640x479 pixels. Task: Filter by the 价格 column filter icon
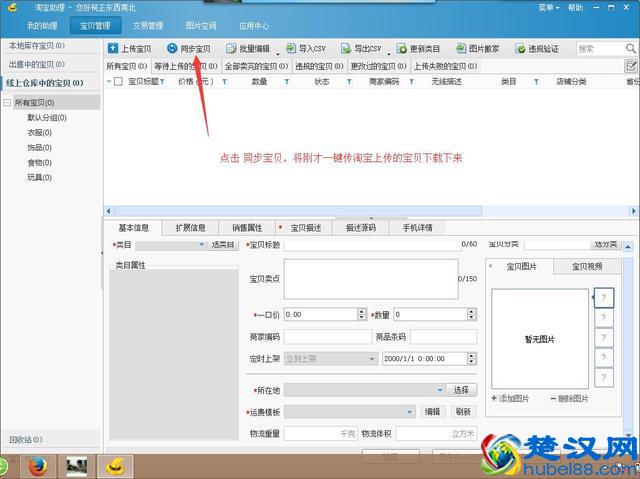(x=224, y=82)
